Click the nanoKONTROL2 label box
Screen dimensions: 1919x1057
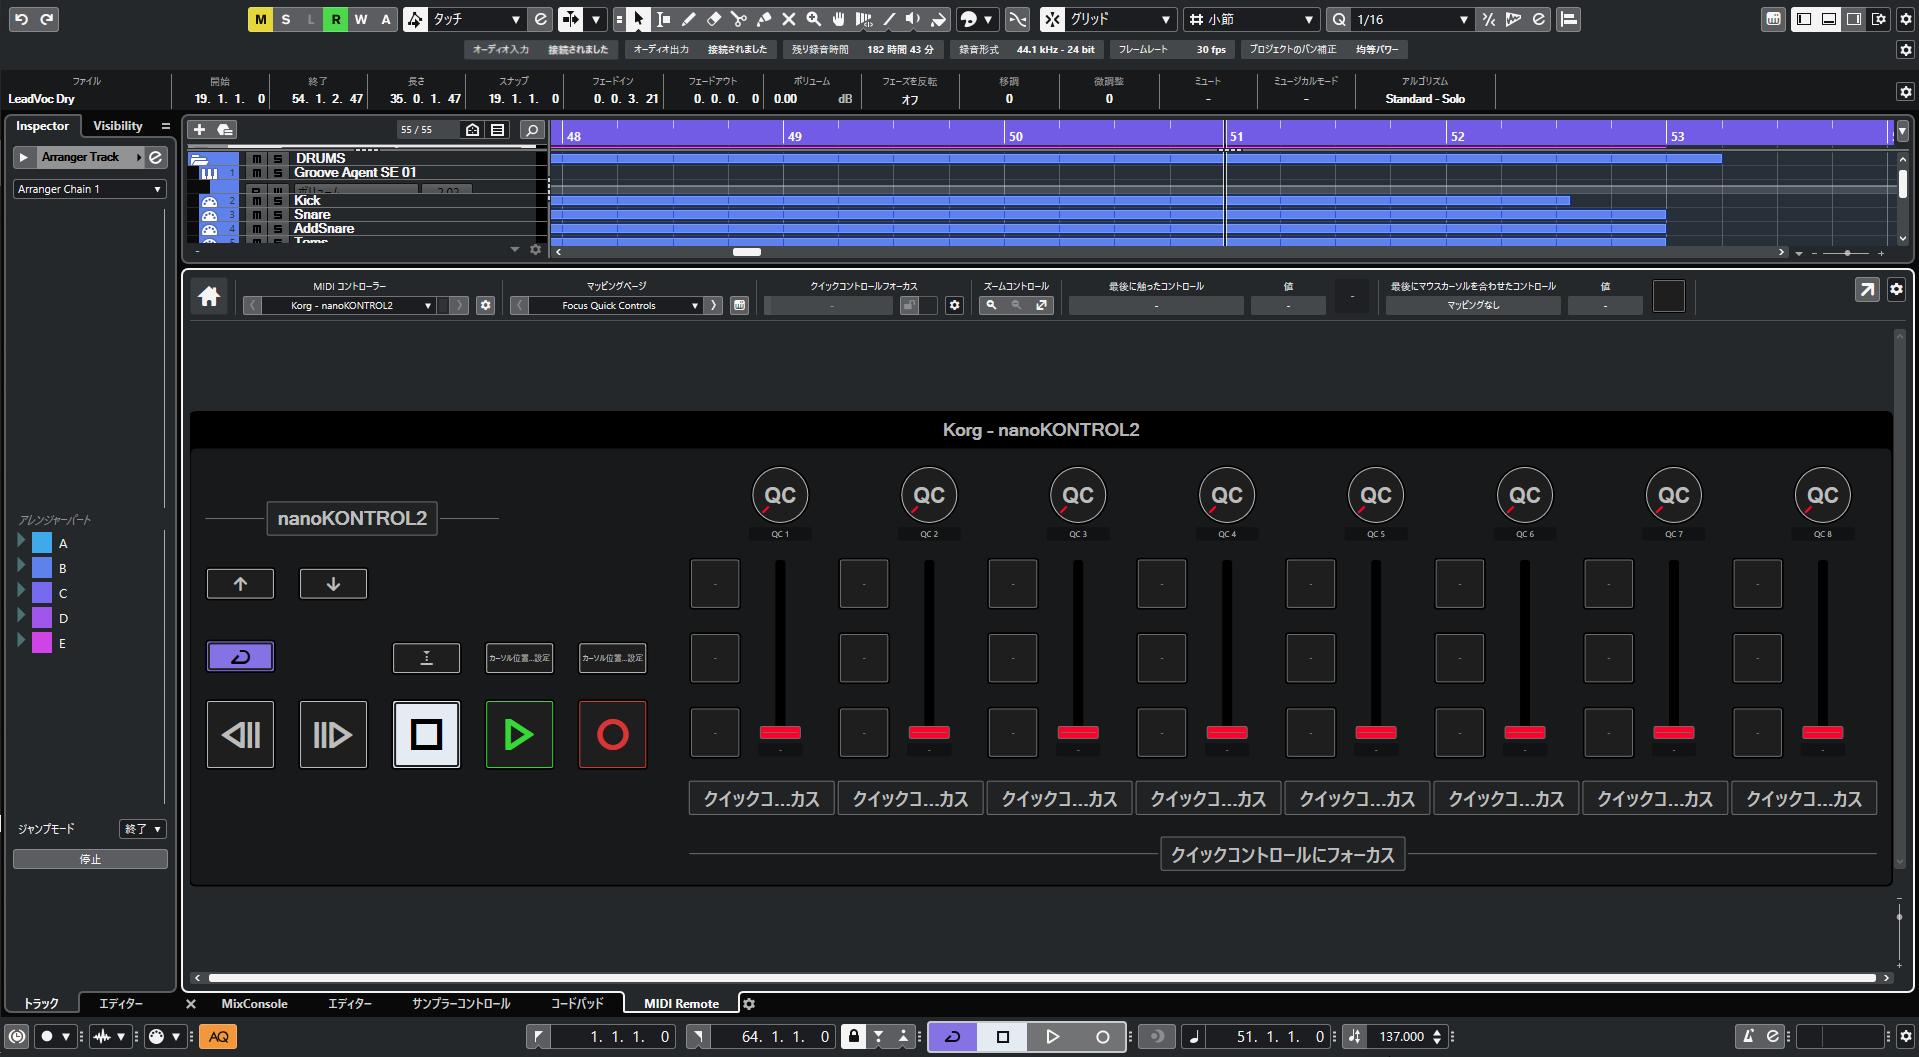coord(352,518)
